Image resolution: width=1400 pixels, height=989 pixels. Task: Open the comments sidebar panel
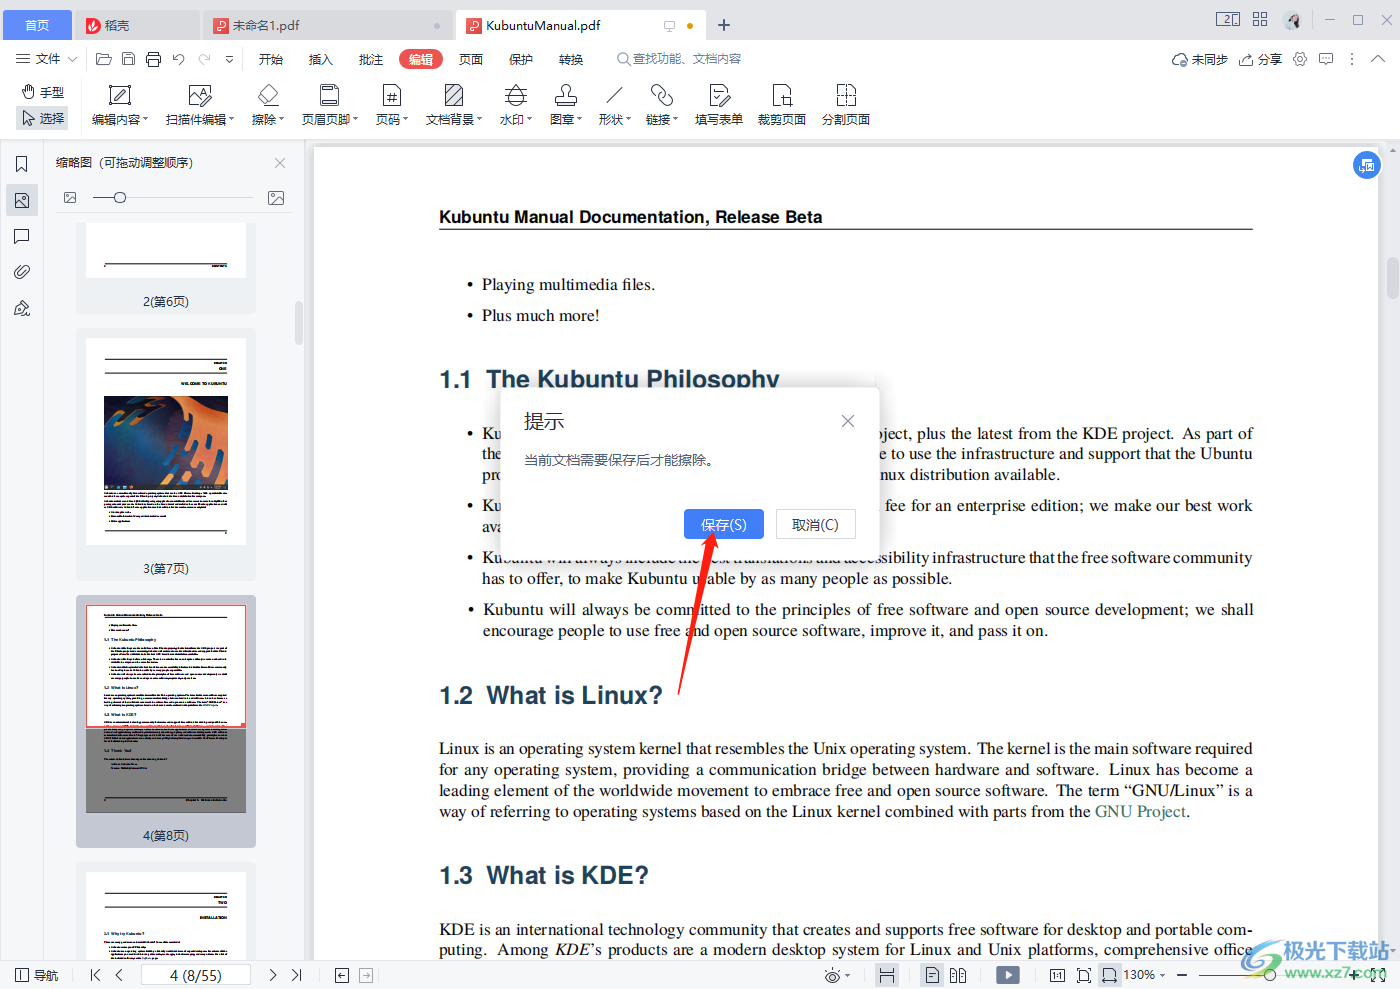click(x=21, y=236)
